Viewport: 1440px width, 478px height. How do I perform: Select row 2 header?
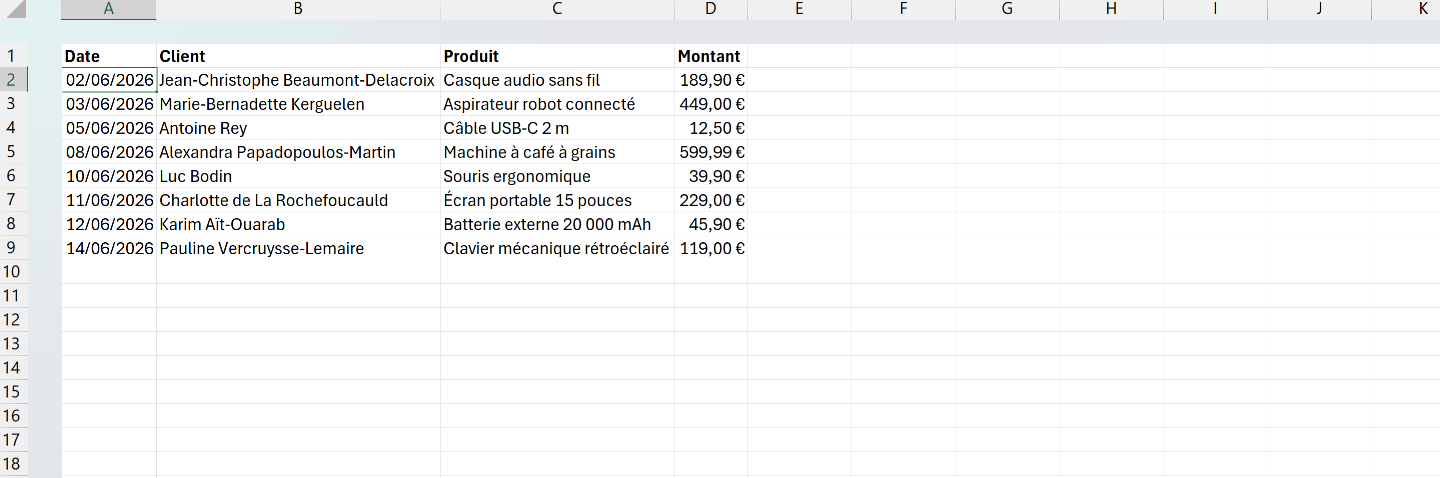14,80
